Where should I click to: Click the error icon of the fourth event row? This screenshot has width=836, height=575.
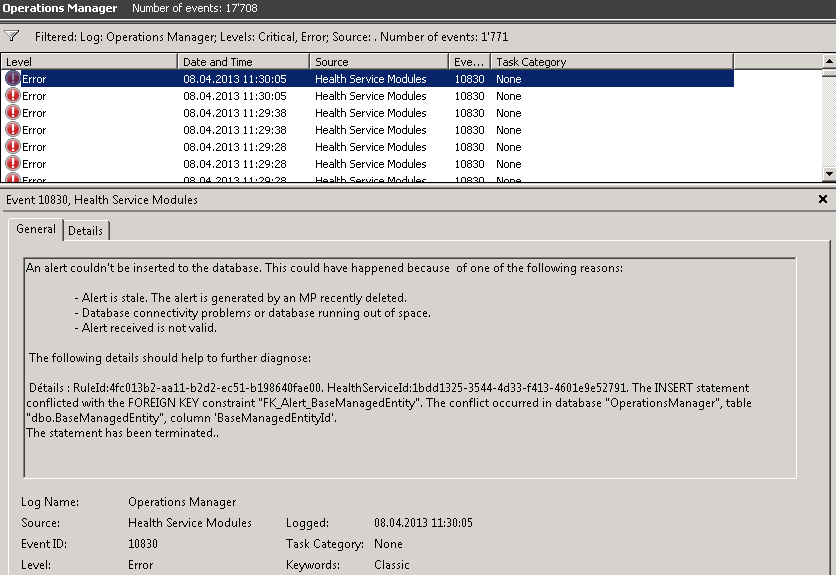click(x=13, y=130)
